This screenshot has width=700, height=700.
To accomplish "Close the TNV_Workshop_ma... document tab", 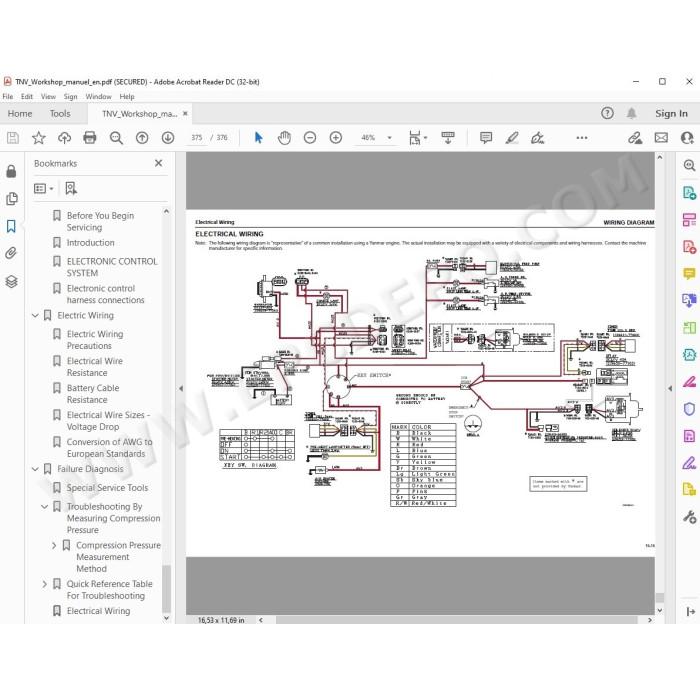I will pos(185,114).
